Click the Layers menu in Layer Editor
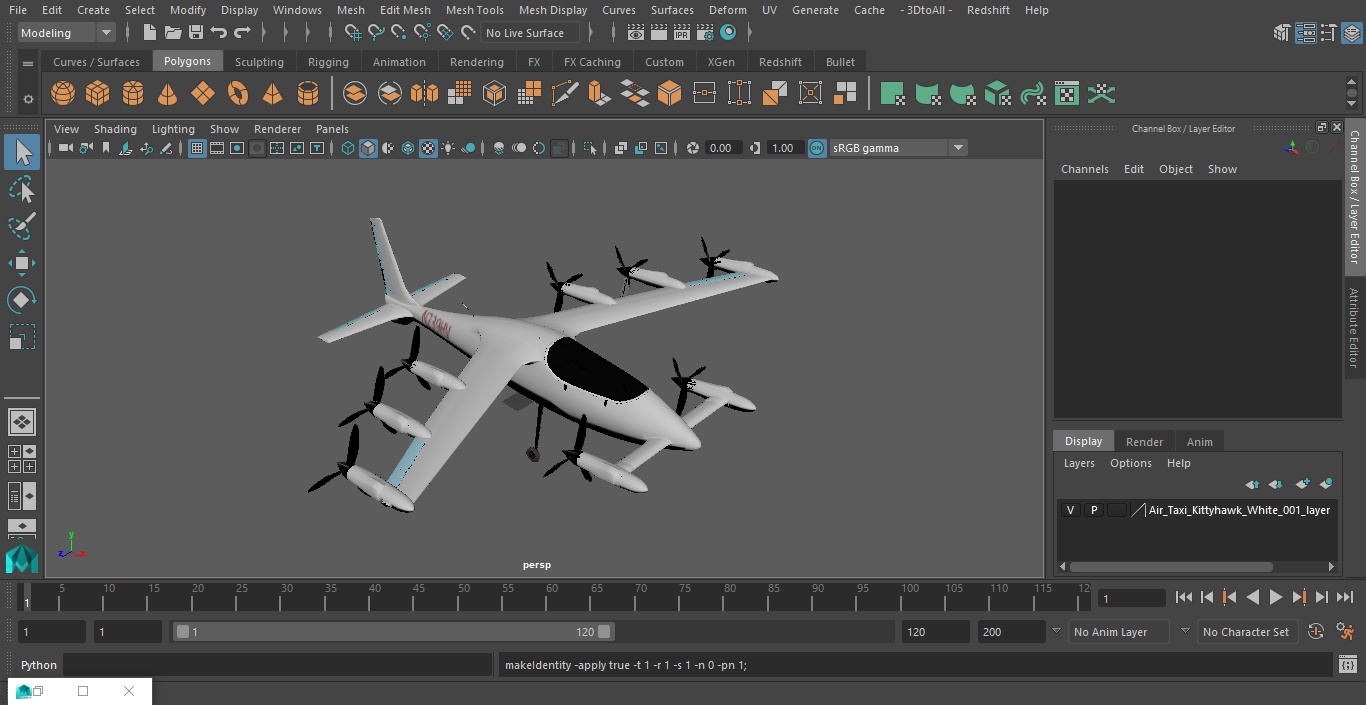 1078,463
